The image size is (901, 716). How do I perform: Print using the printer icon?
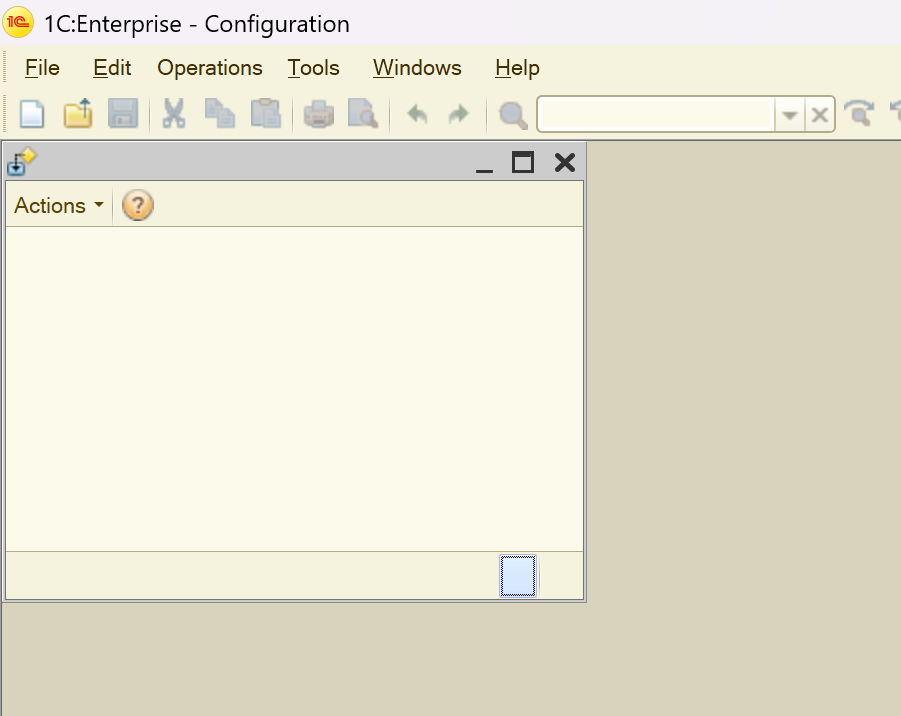pos(318,114)
